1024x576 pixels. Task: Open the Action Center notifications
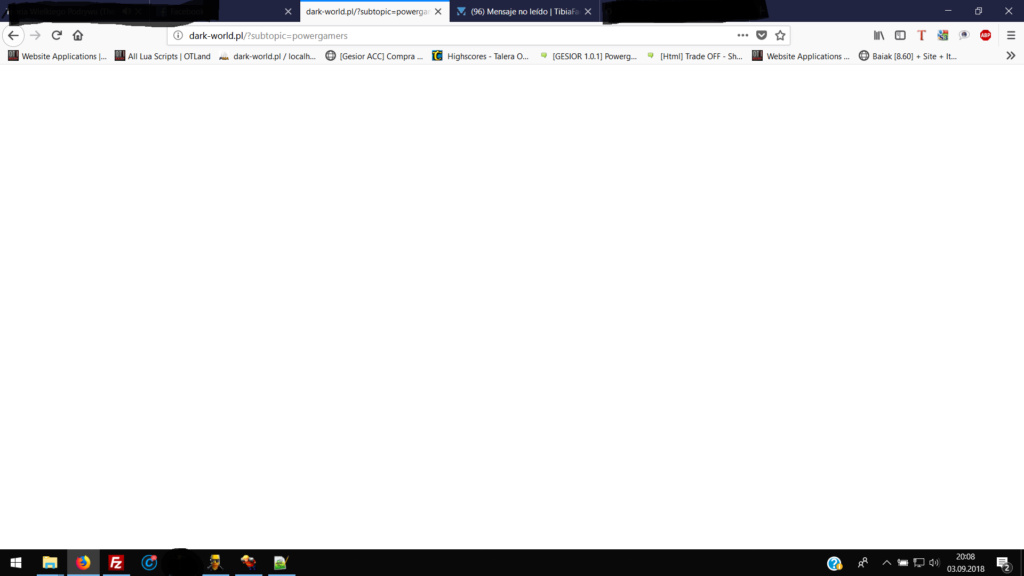1004,563
